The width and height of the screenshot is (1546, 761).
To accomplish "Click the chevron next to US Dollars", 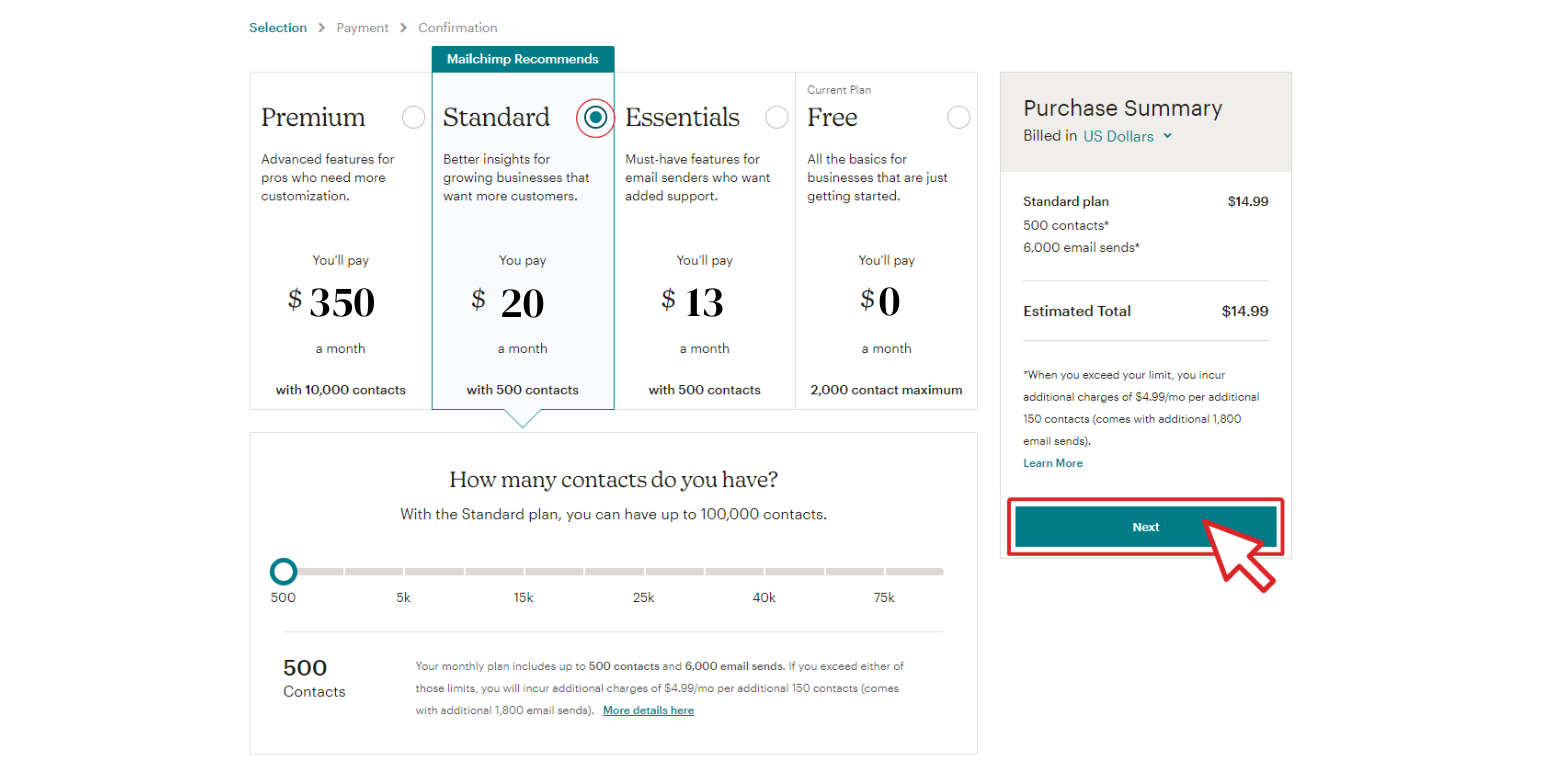I will click(x=1167, y=136).
